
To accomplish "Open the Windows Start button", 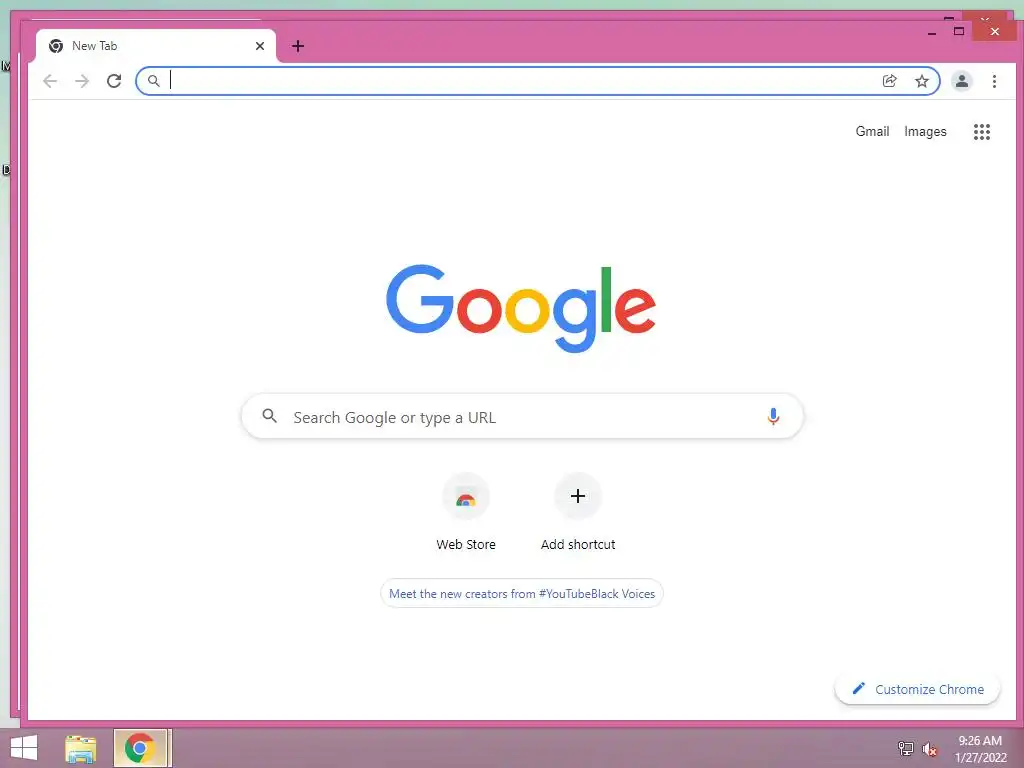I will (x=24, y=748).
